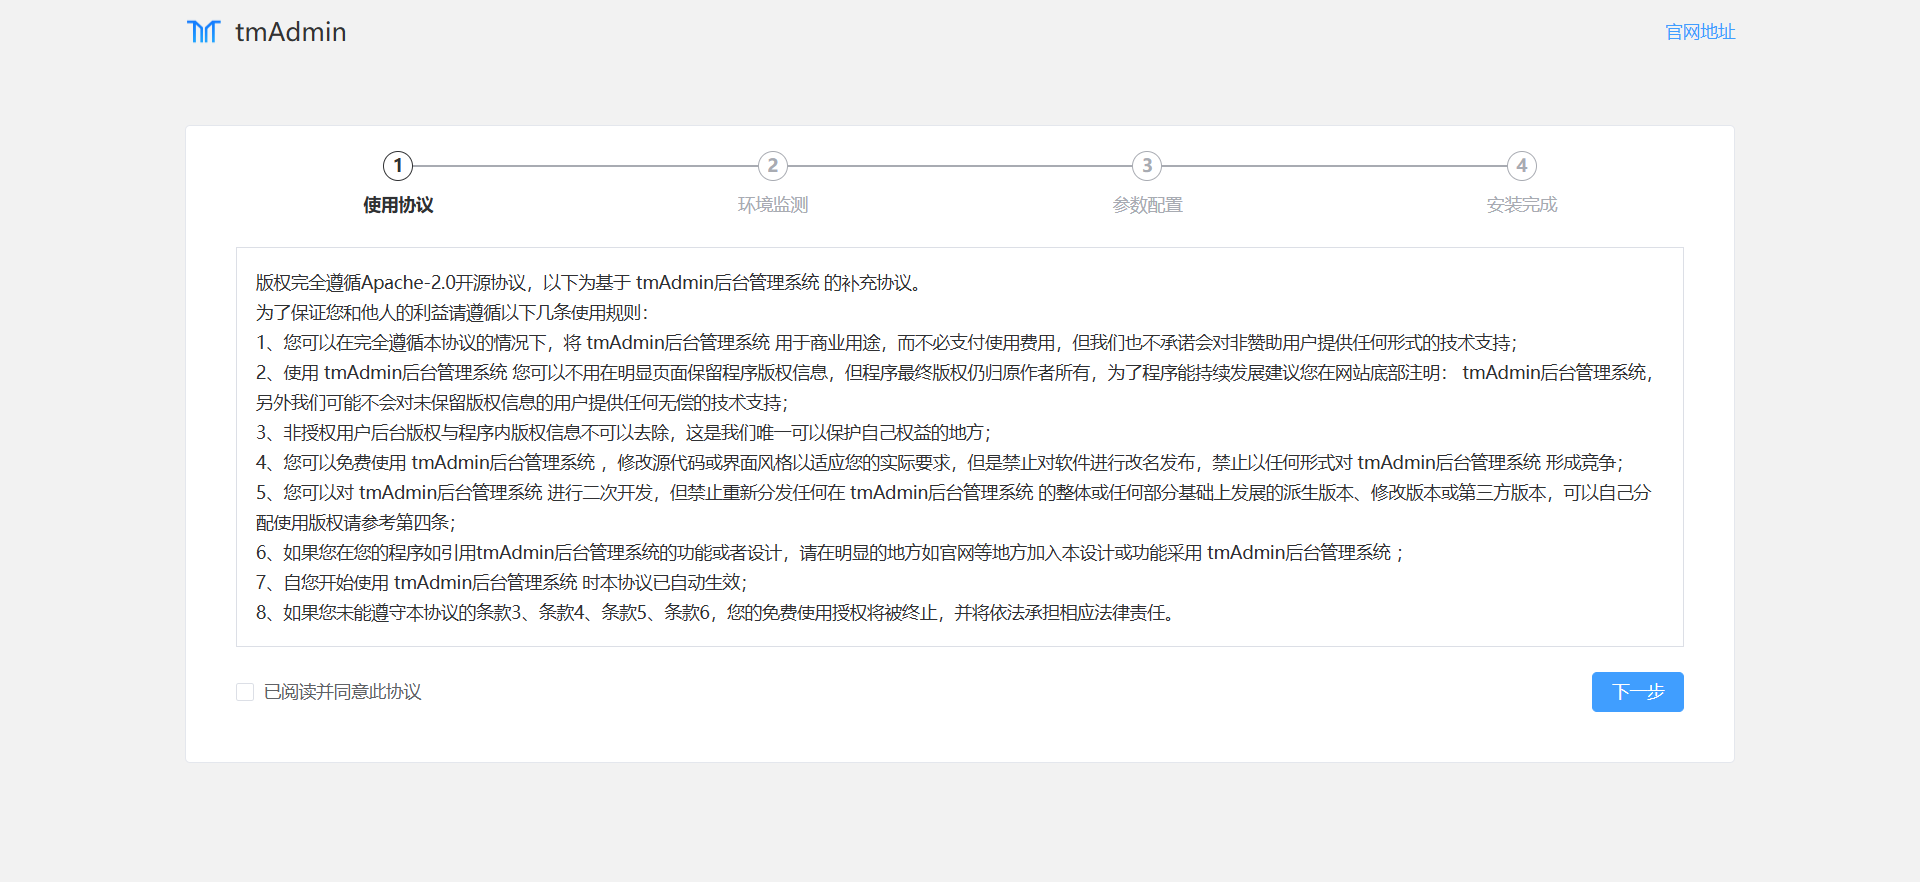Click the line 配使用版权请参考第四条
1920x882 pixels.
pos(356,523)
